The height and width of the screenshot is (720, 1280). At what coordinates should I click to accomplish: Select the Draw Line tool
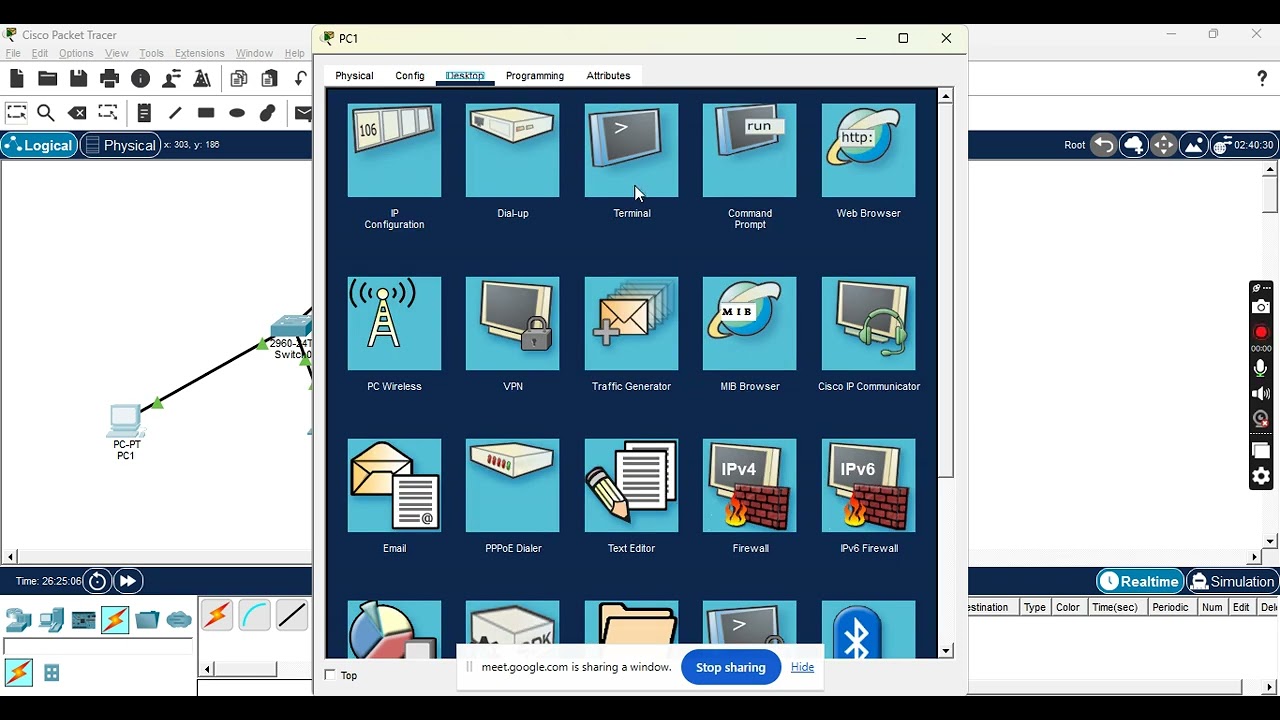tap(175, 113)
